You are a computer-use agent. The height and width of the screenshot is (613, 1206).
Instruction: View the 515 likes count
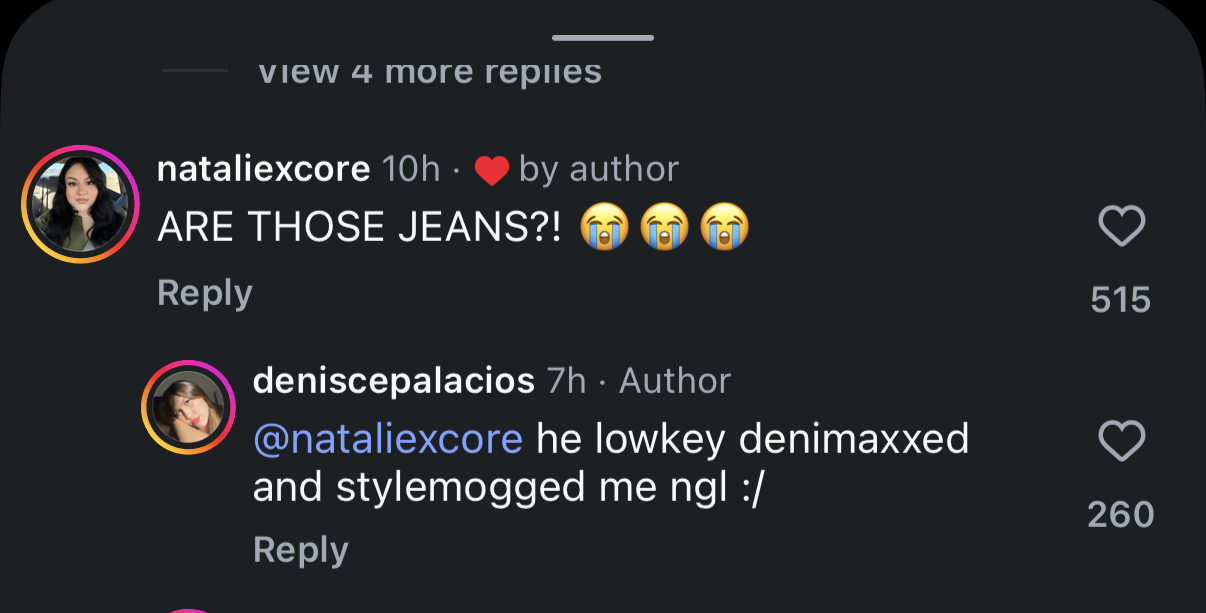click(x=1121, y=300)
